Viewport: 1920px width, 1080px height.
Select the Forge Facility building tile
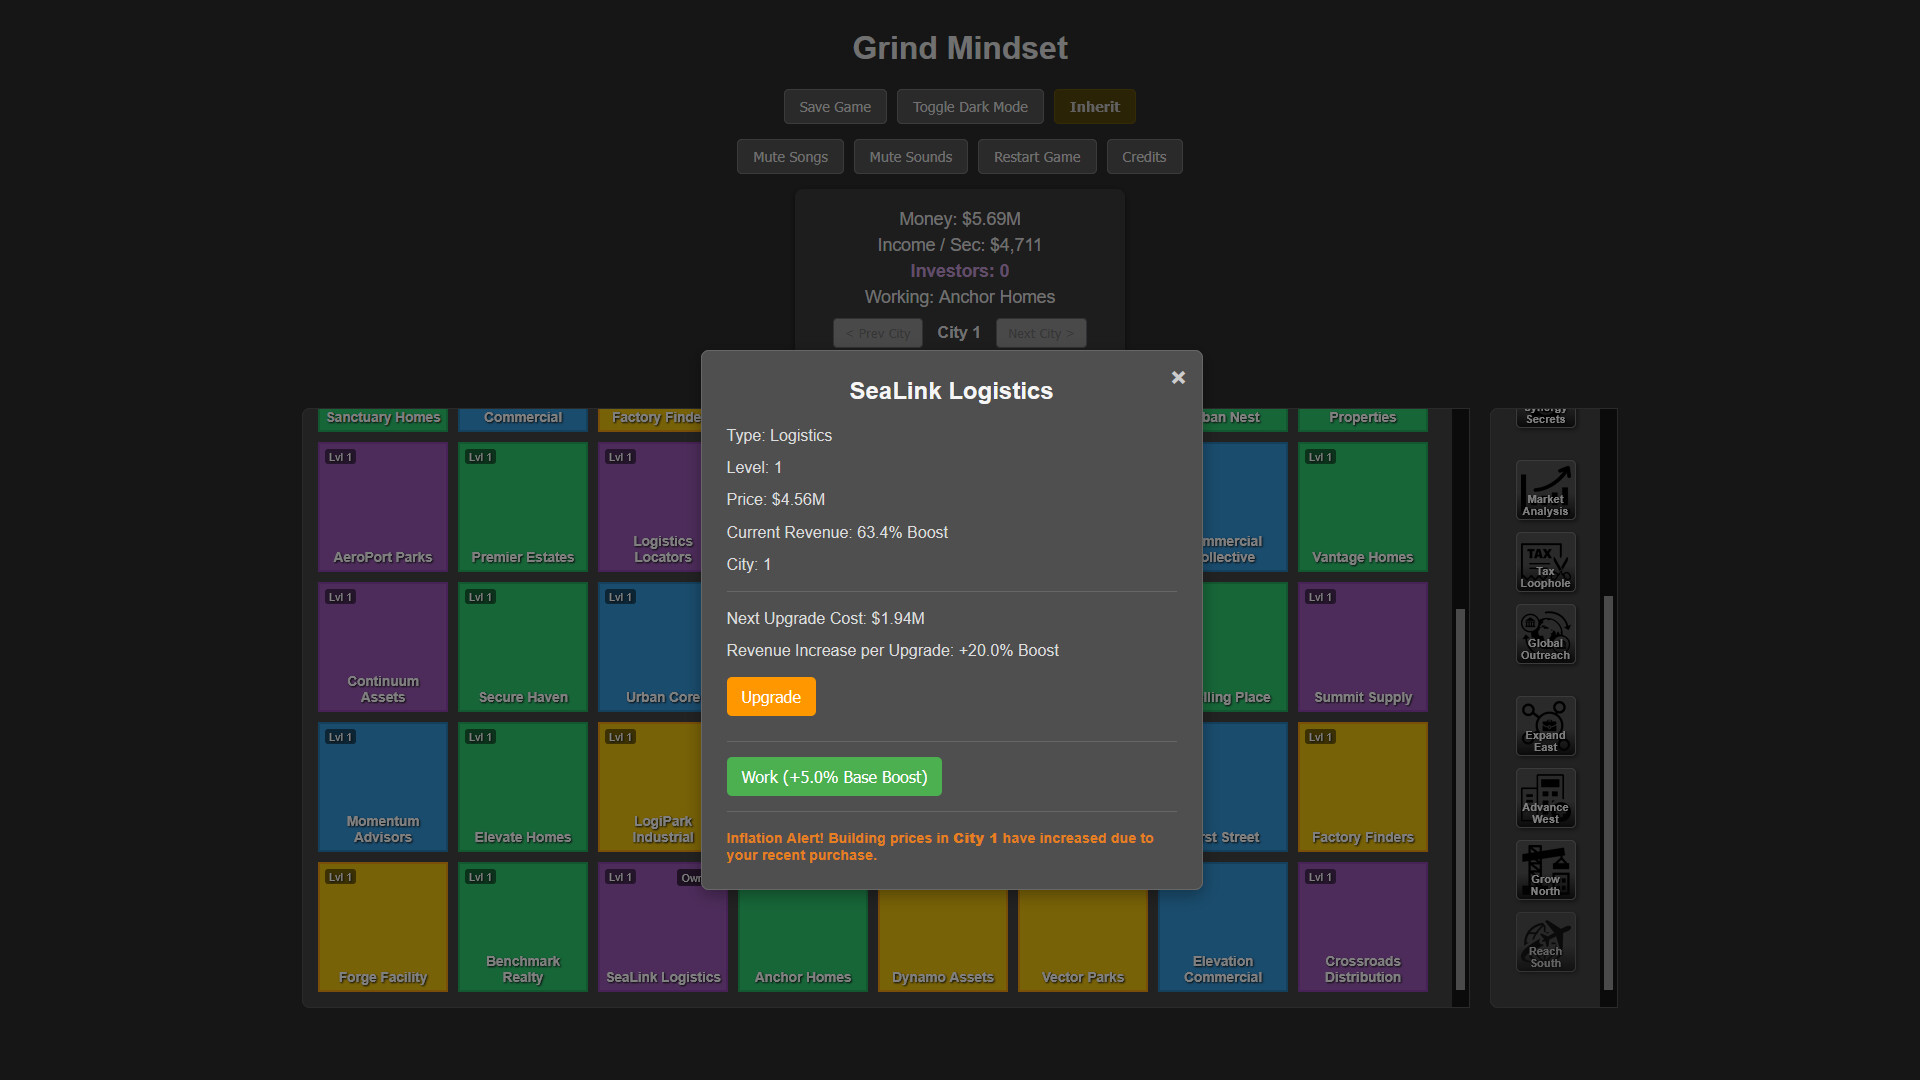pyautogui.click(x=382, y=926)
